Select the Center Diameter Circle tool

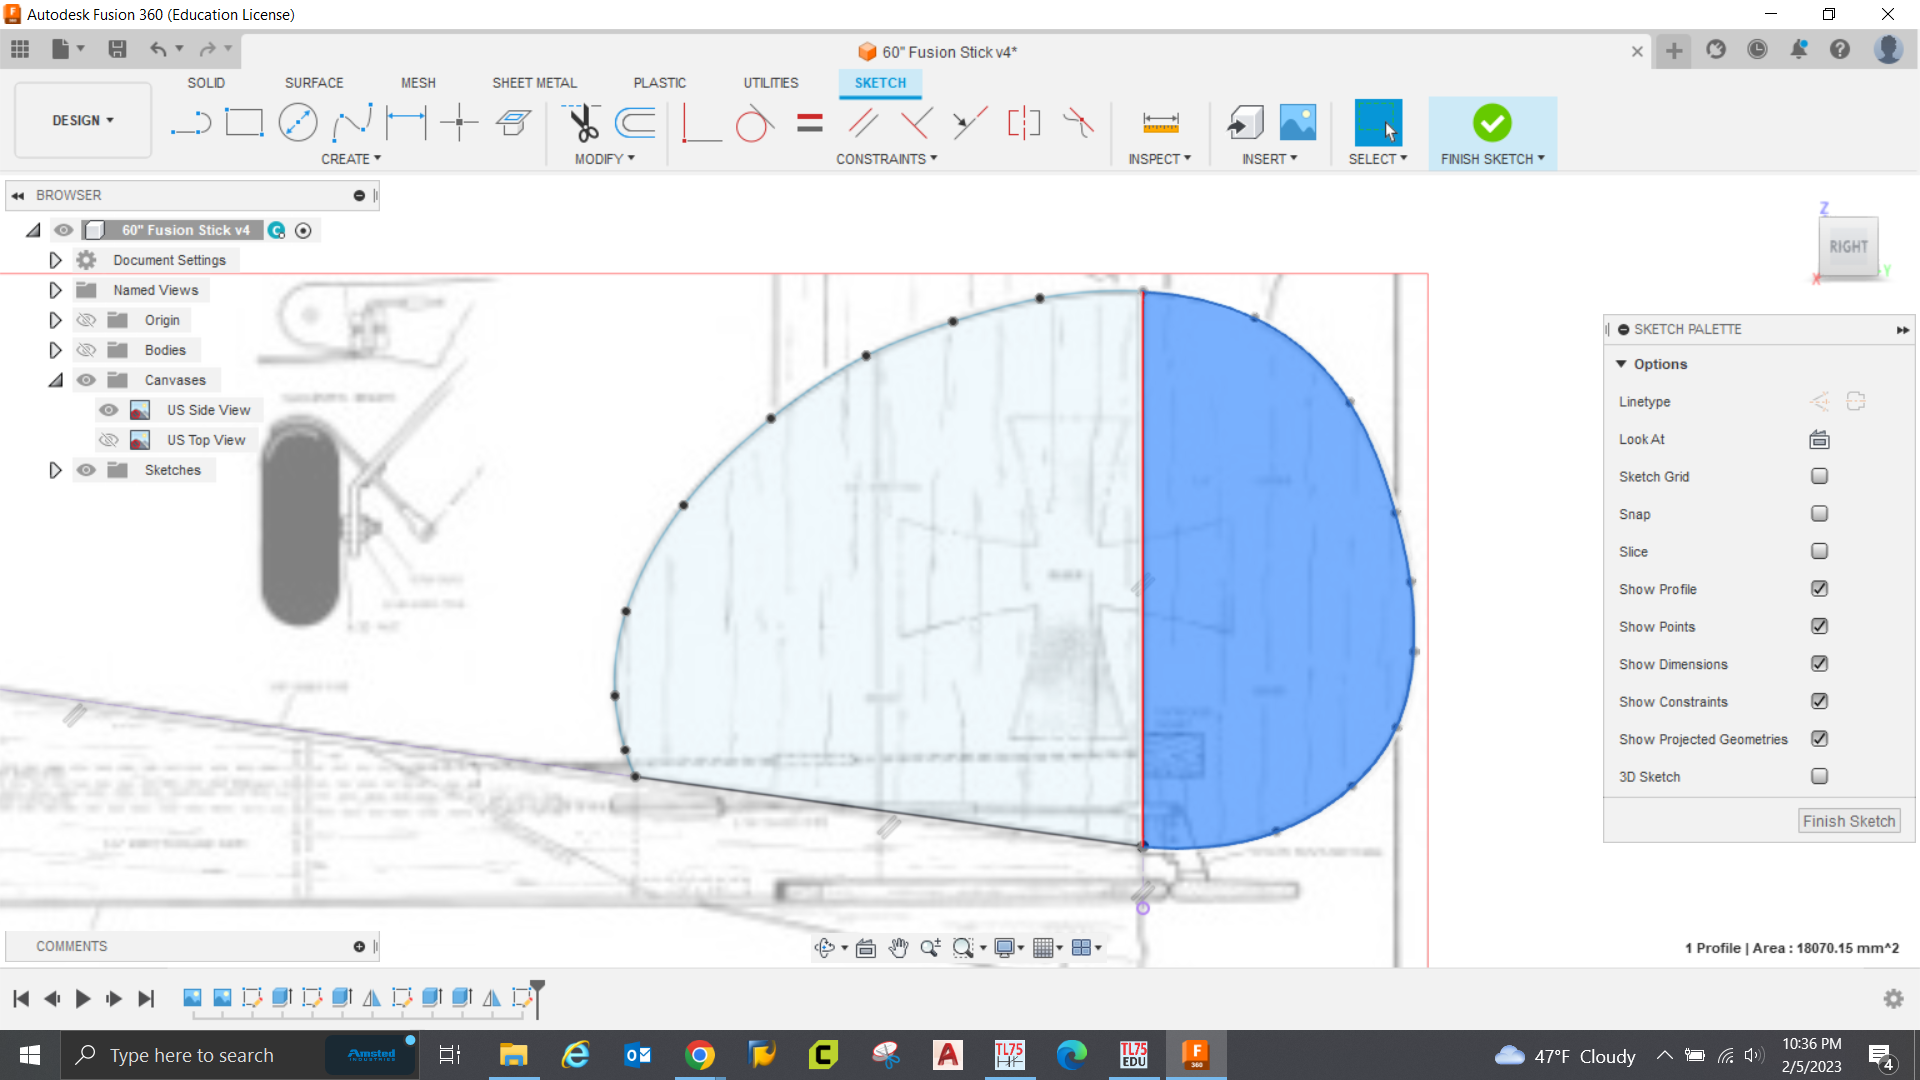pos(298,123)
